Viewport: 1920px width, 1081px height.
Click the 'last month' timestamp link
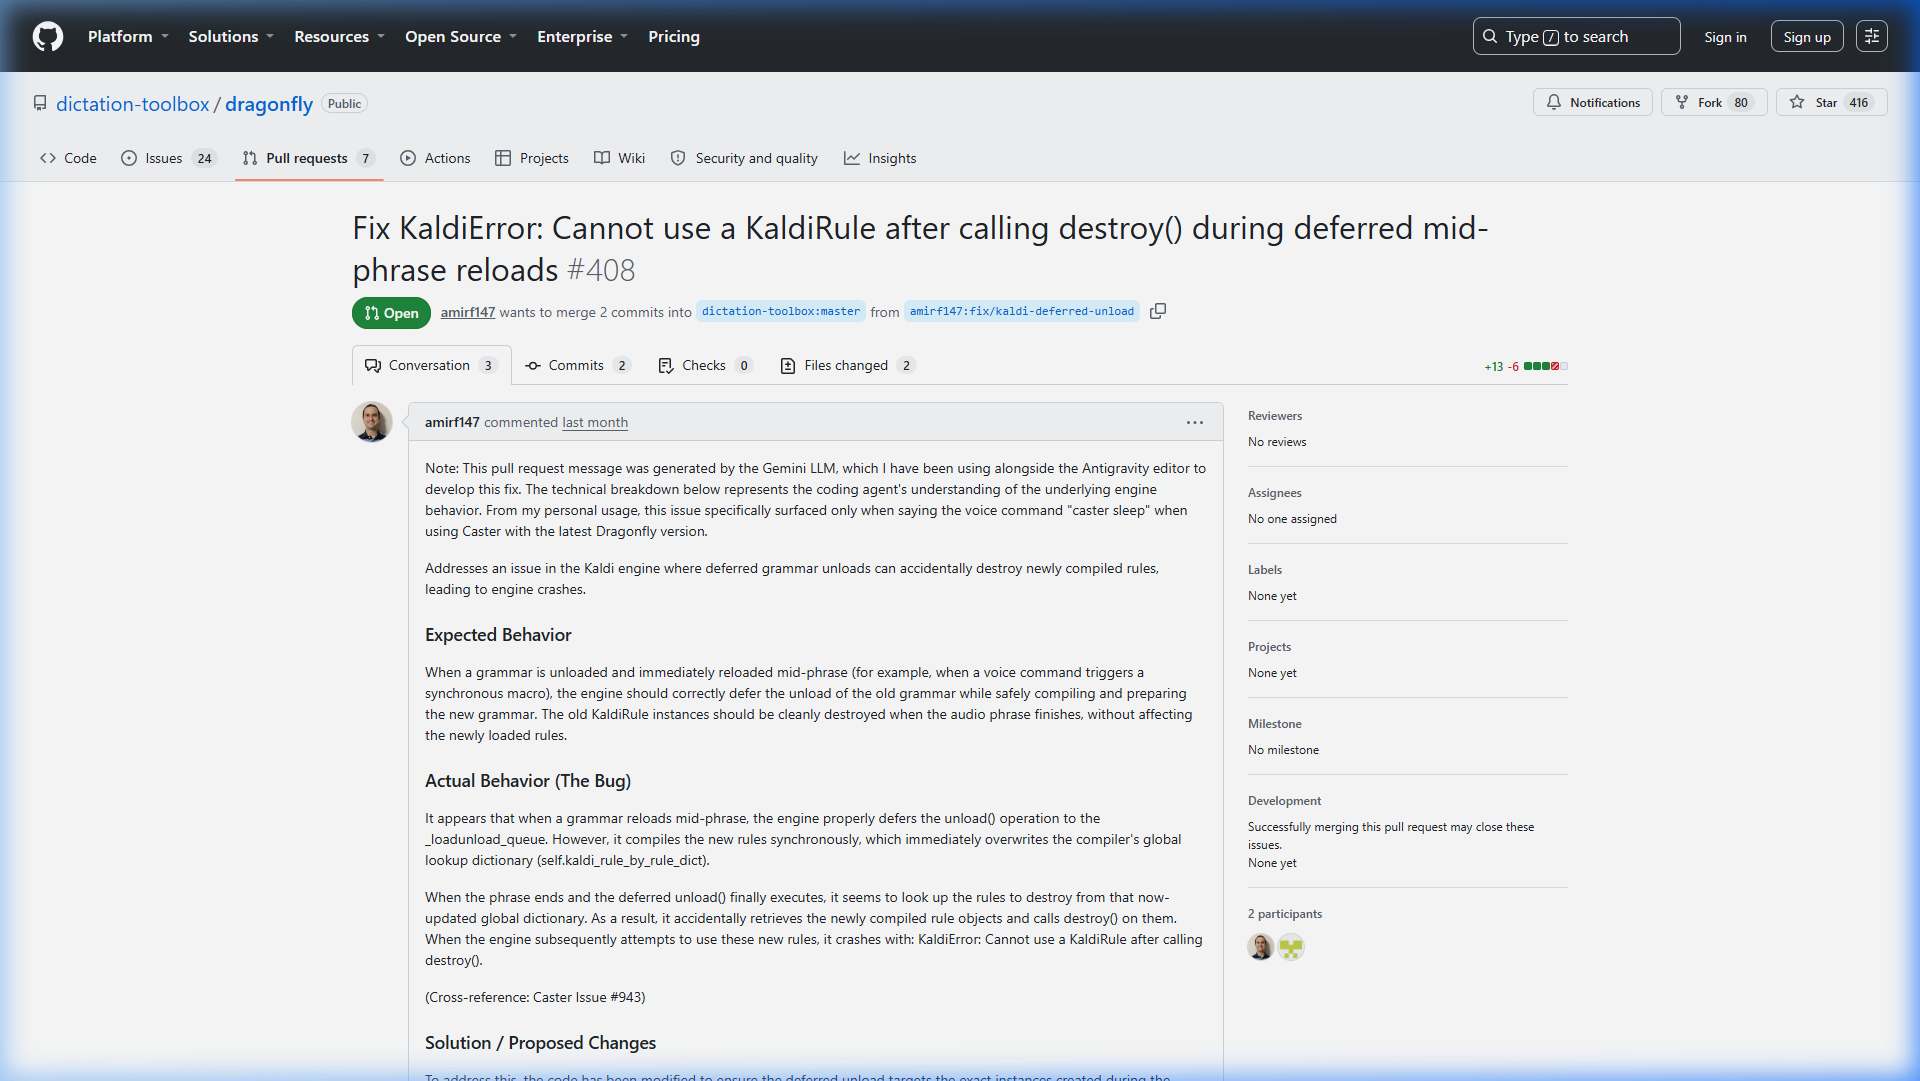pos(595,423)
